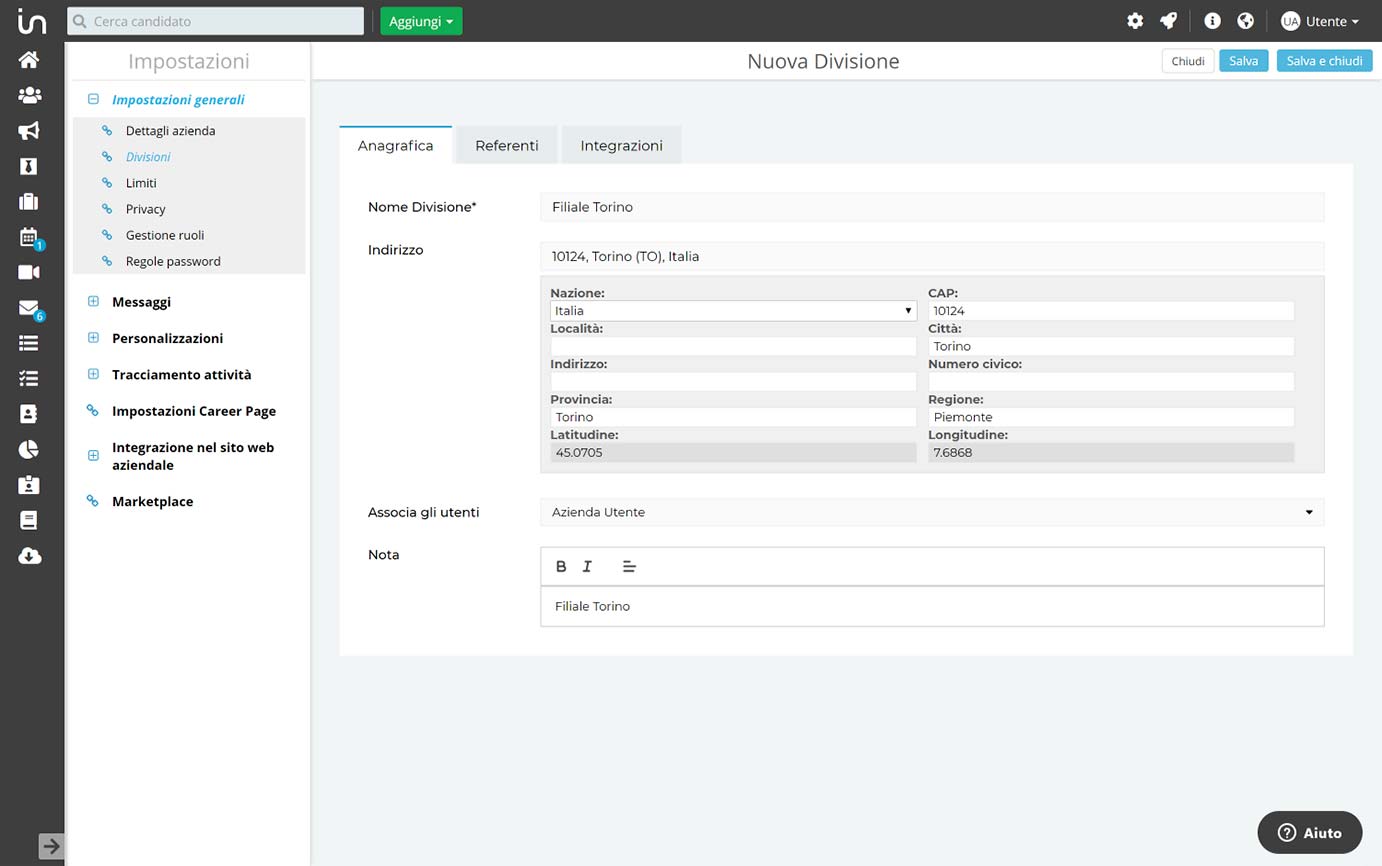Open Dettagli azienda in the settings tree
Screen dimensions: 1382x866
click(170, 131)
